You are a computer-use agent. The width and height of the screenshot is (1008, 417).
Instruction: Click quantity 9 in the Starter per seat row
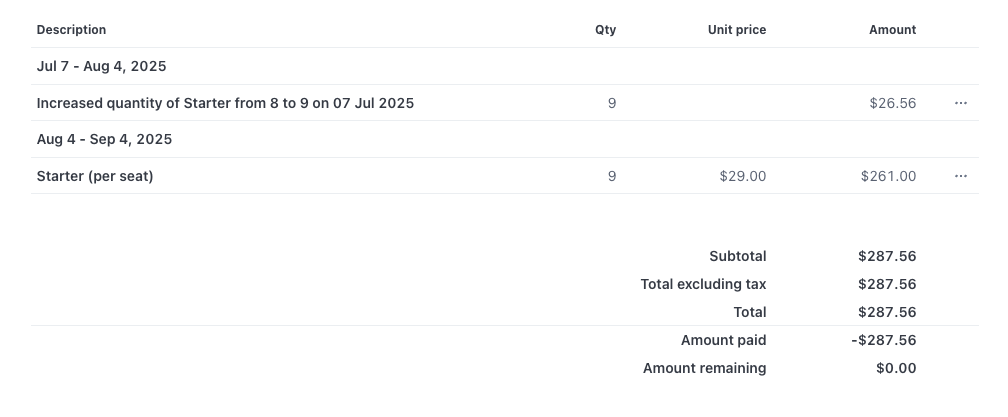[612, 176]
